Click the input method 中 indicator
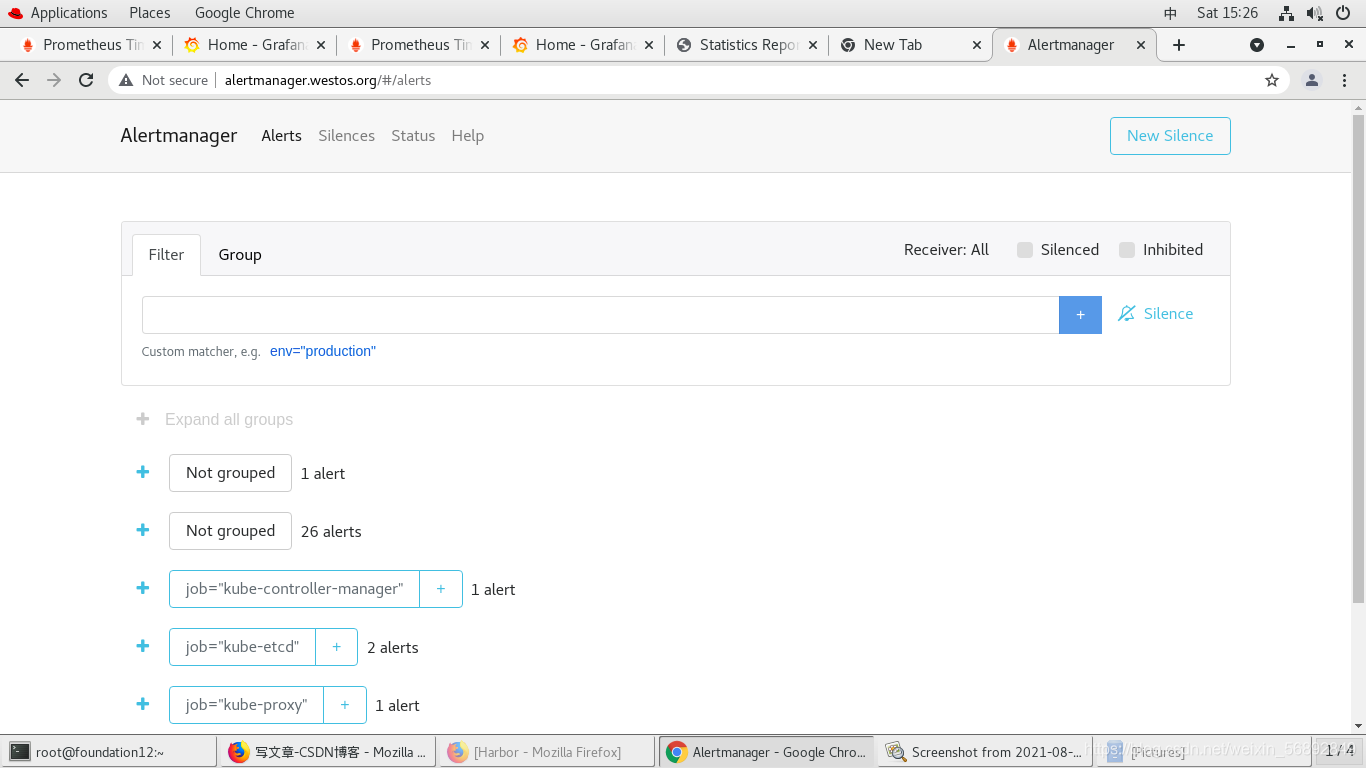Image resolution: width=1366 pixels, height=768 pixels. tap(1171, 13)
